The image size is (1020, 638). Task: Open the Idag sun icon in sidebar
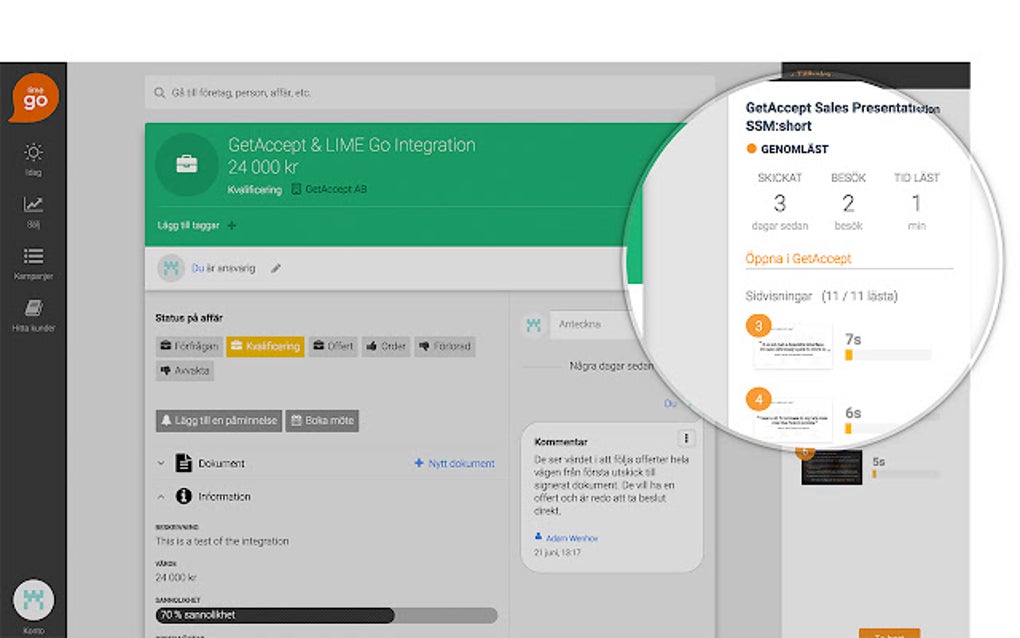[33, 152]
